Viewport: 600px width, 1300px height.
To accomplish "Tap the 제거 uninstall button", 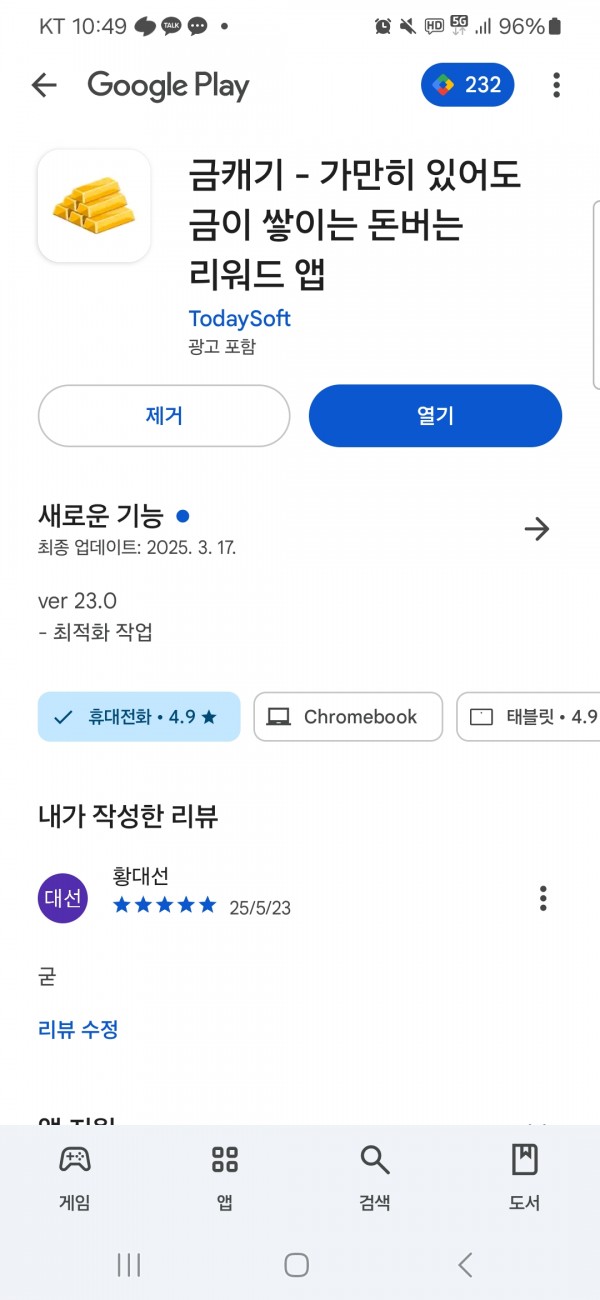I will [x=164, y=416].
